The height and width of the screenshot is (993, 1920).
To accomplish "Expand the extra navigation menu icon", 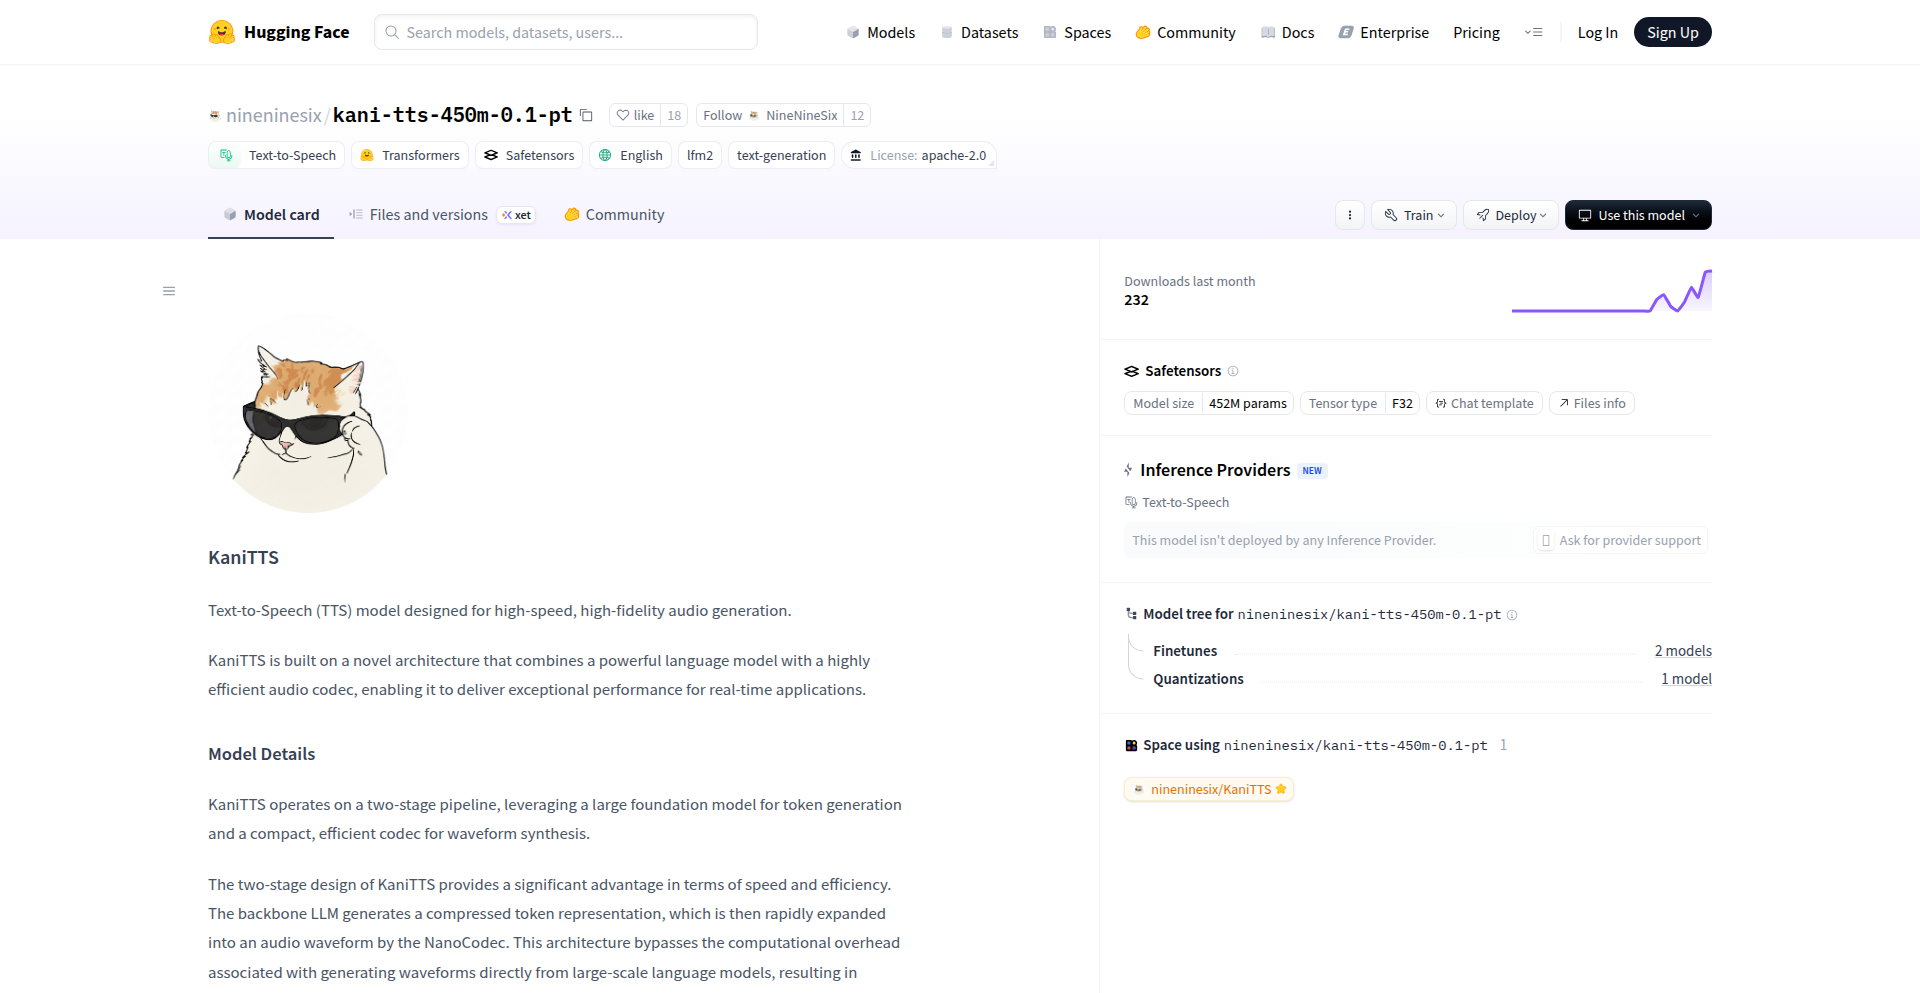I will pos(1533,33).
